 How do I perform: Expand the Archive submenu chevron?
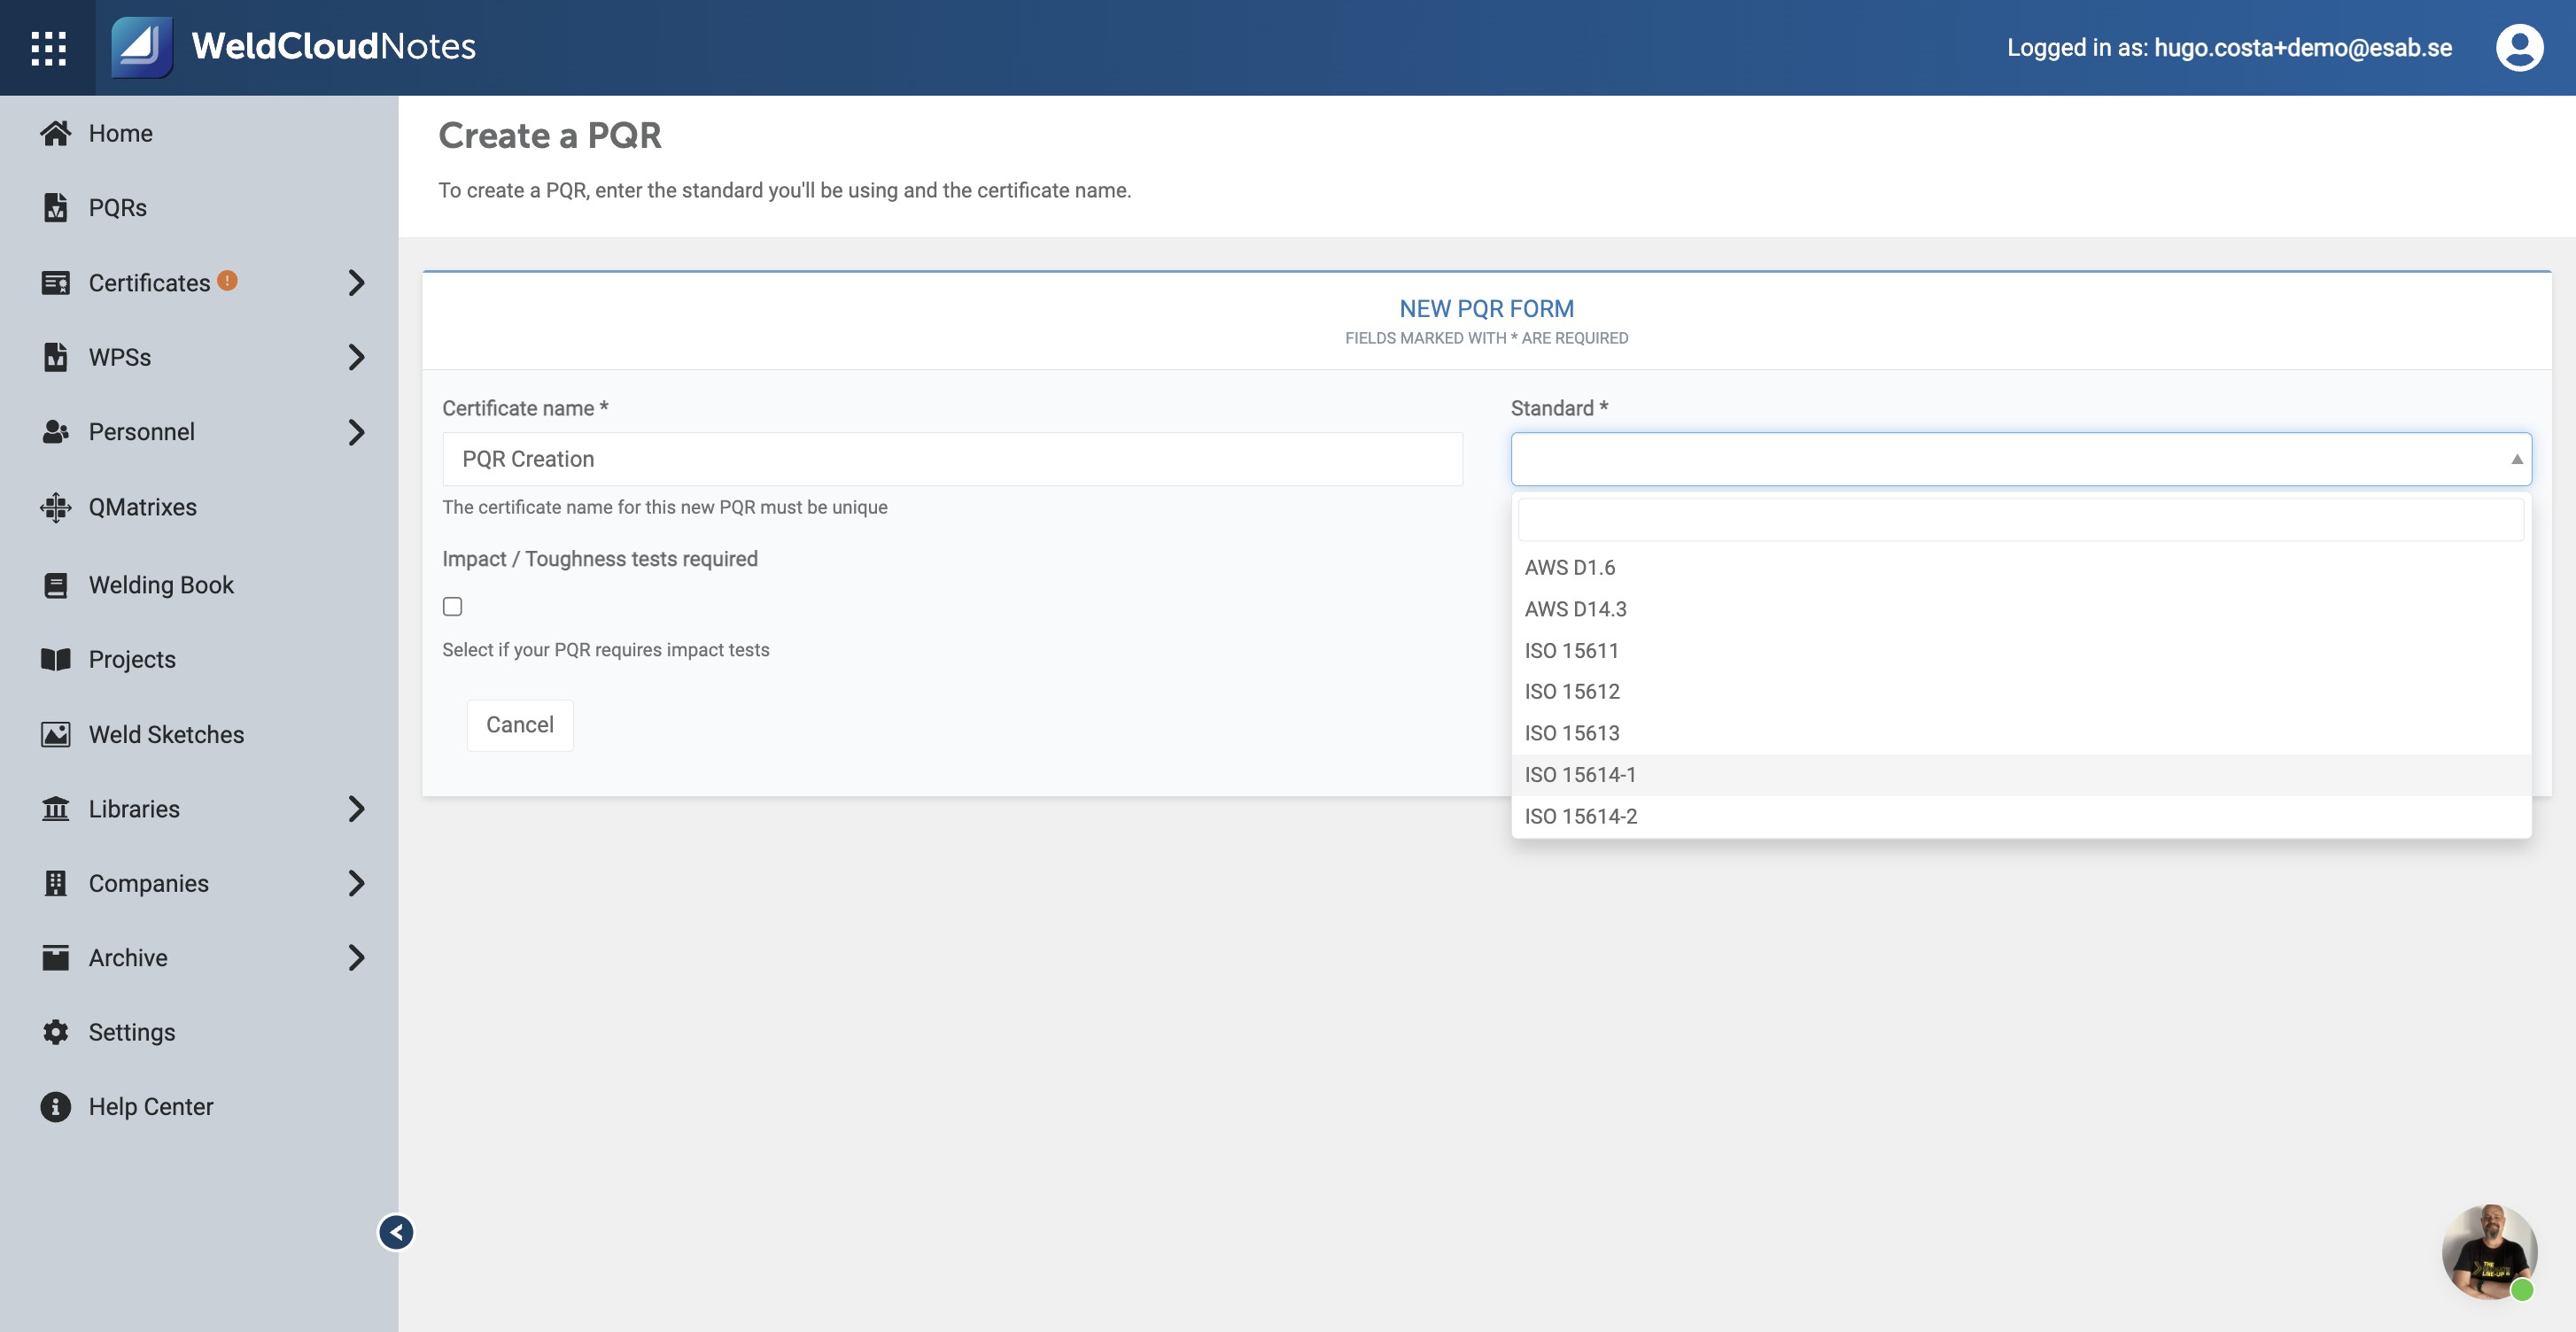[356, 957]
